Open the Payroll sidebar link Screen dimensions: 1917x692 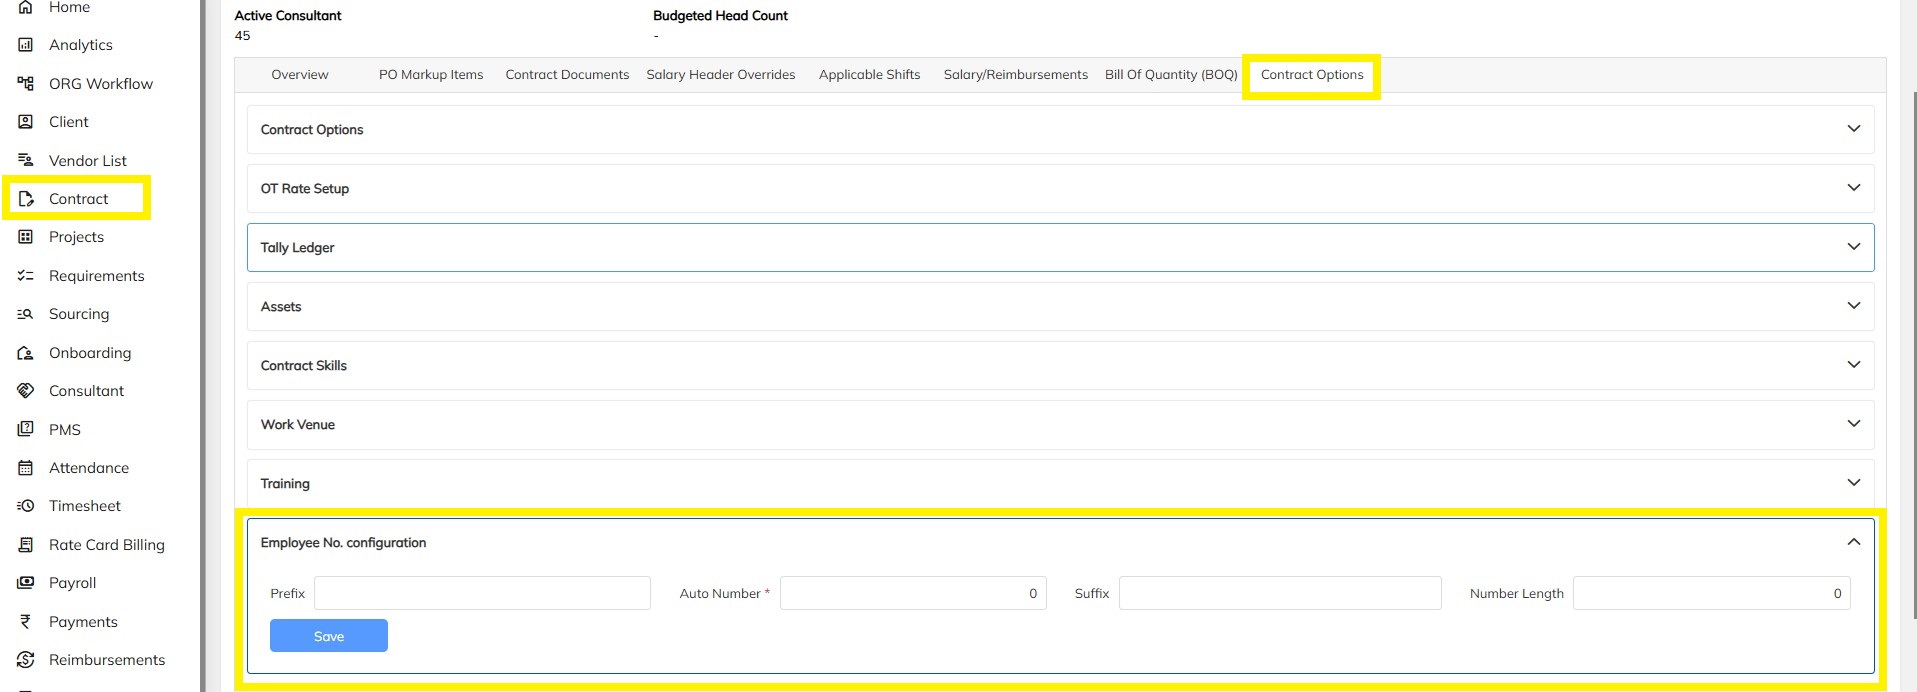72,583
